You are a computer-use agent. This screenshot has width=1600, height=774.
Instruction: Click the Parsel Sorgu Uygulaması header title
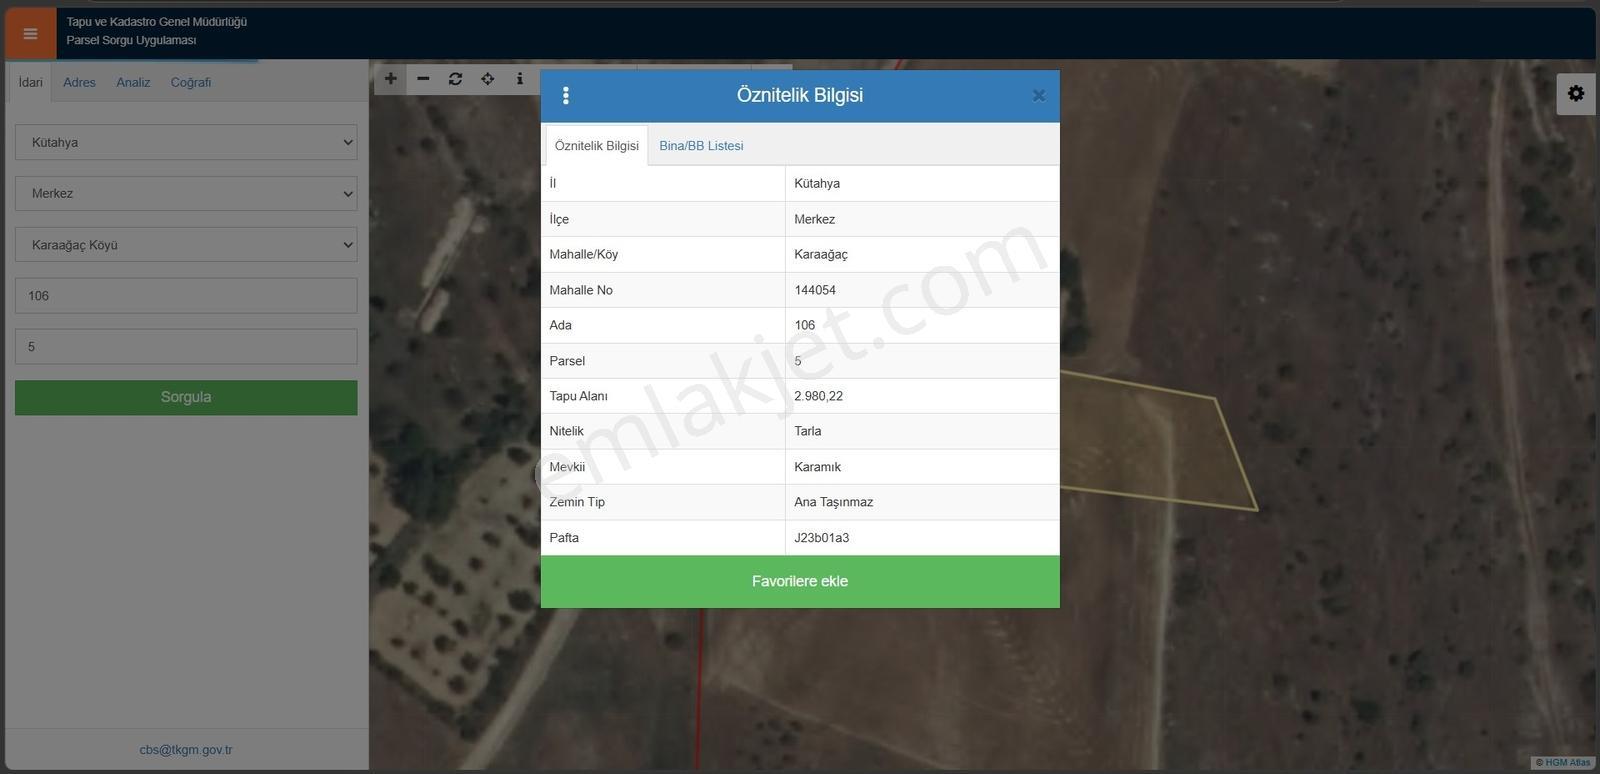point(131,41)
